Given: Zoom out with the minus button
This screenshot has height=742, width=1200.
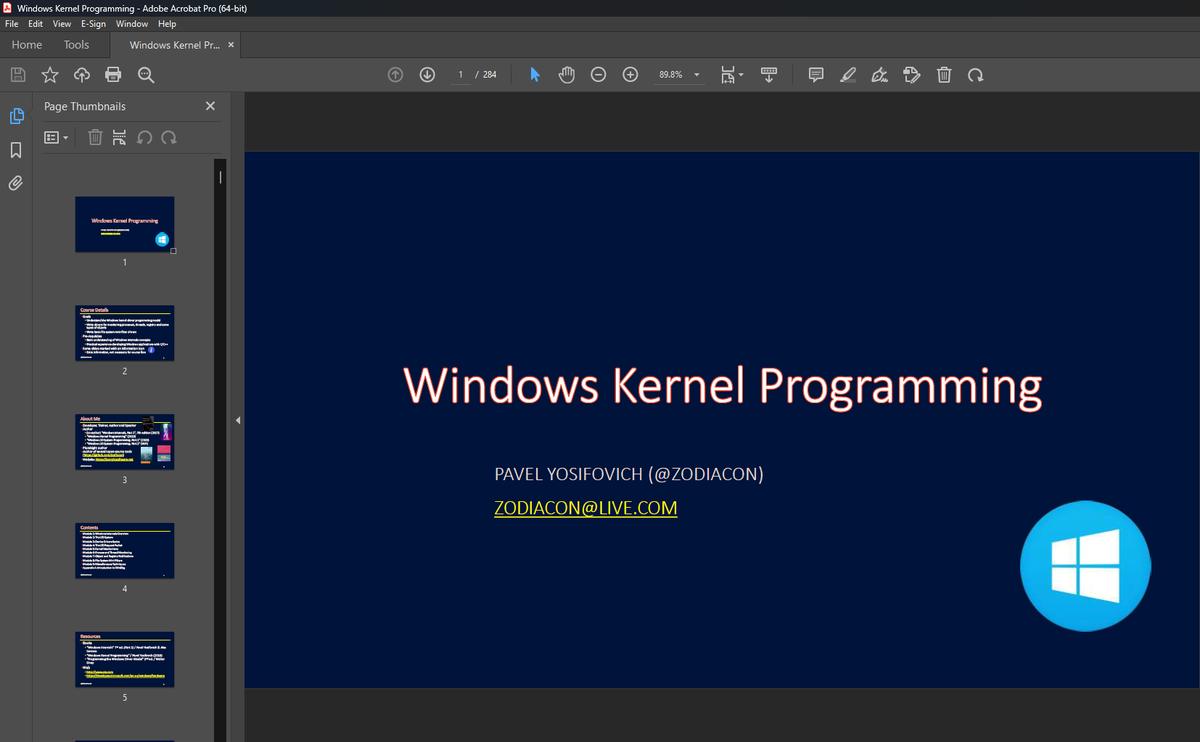Looking at the screenshot, I should (x=598, y=75).
